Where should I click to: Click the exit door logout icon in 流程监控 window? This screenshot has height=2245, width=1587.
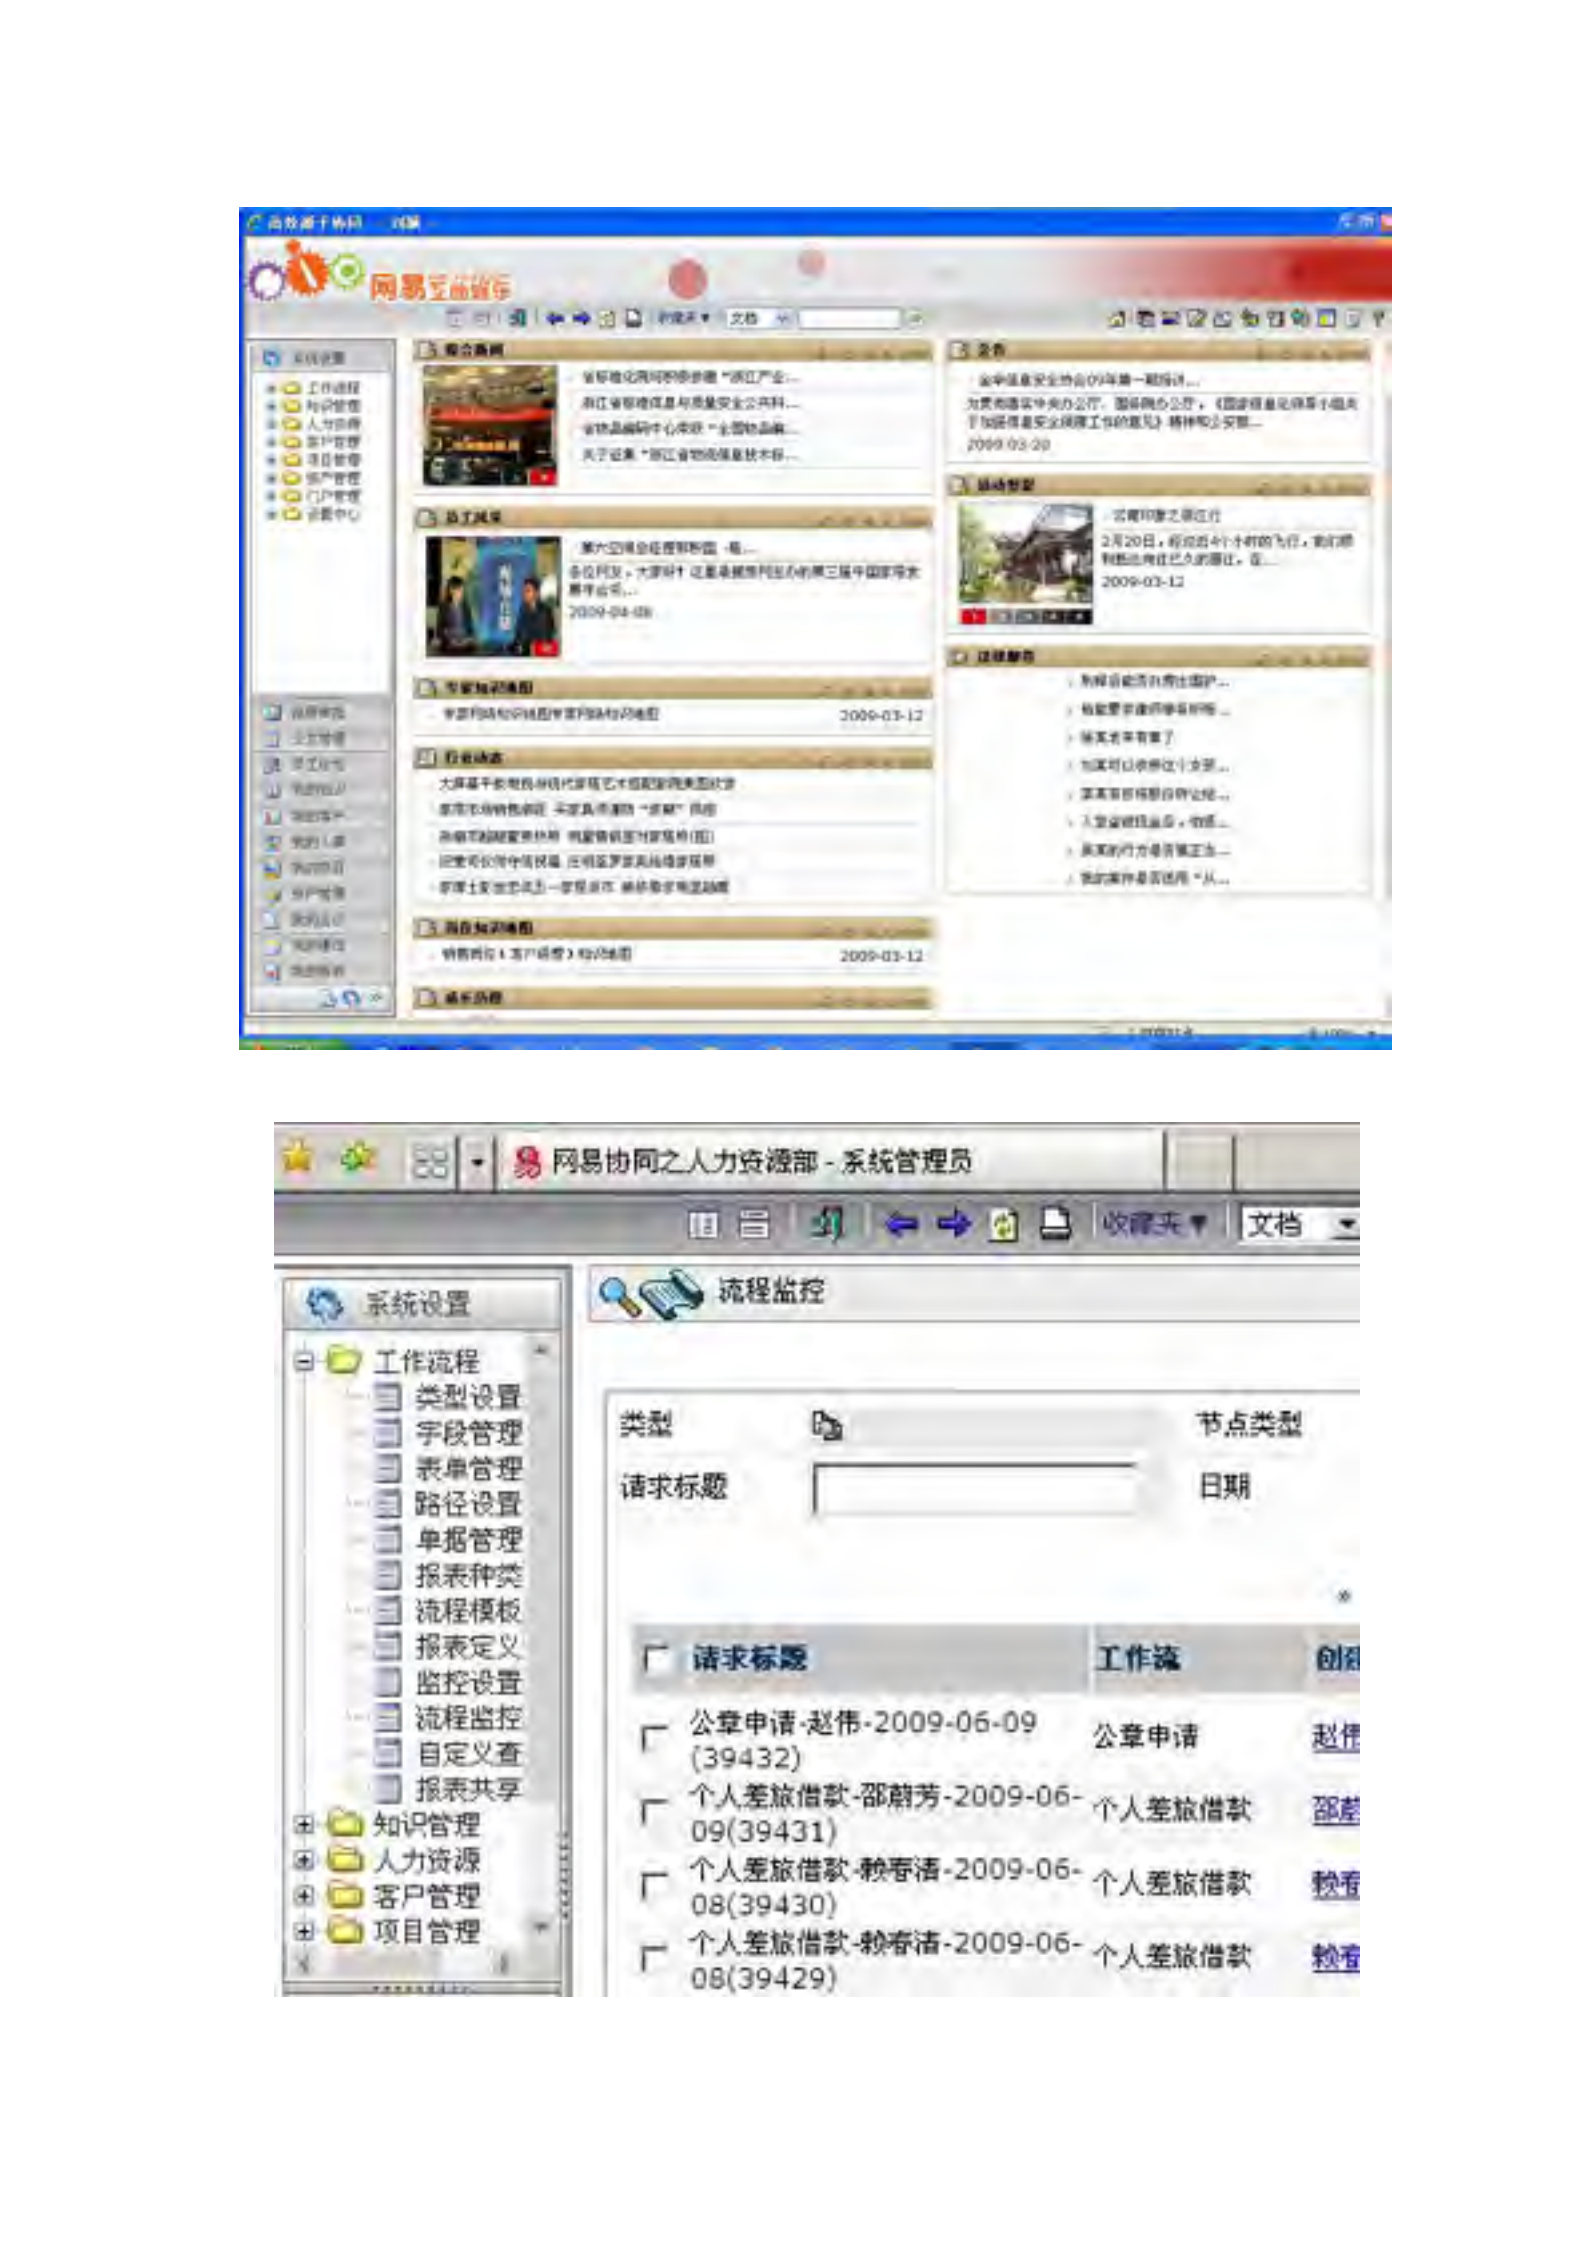pyautogui.click(x=825, y=1223)
